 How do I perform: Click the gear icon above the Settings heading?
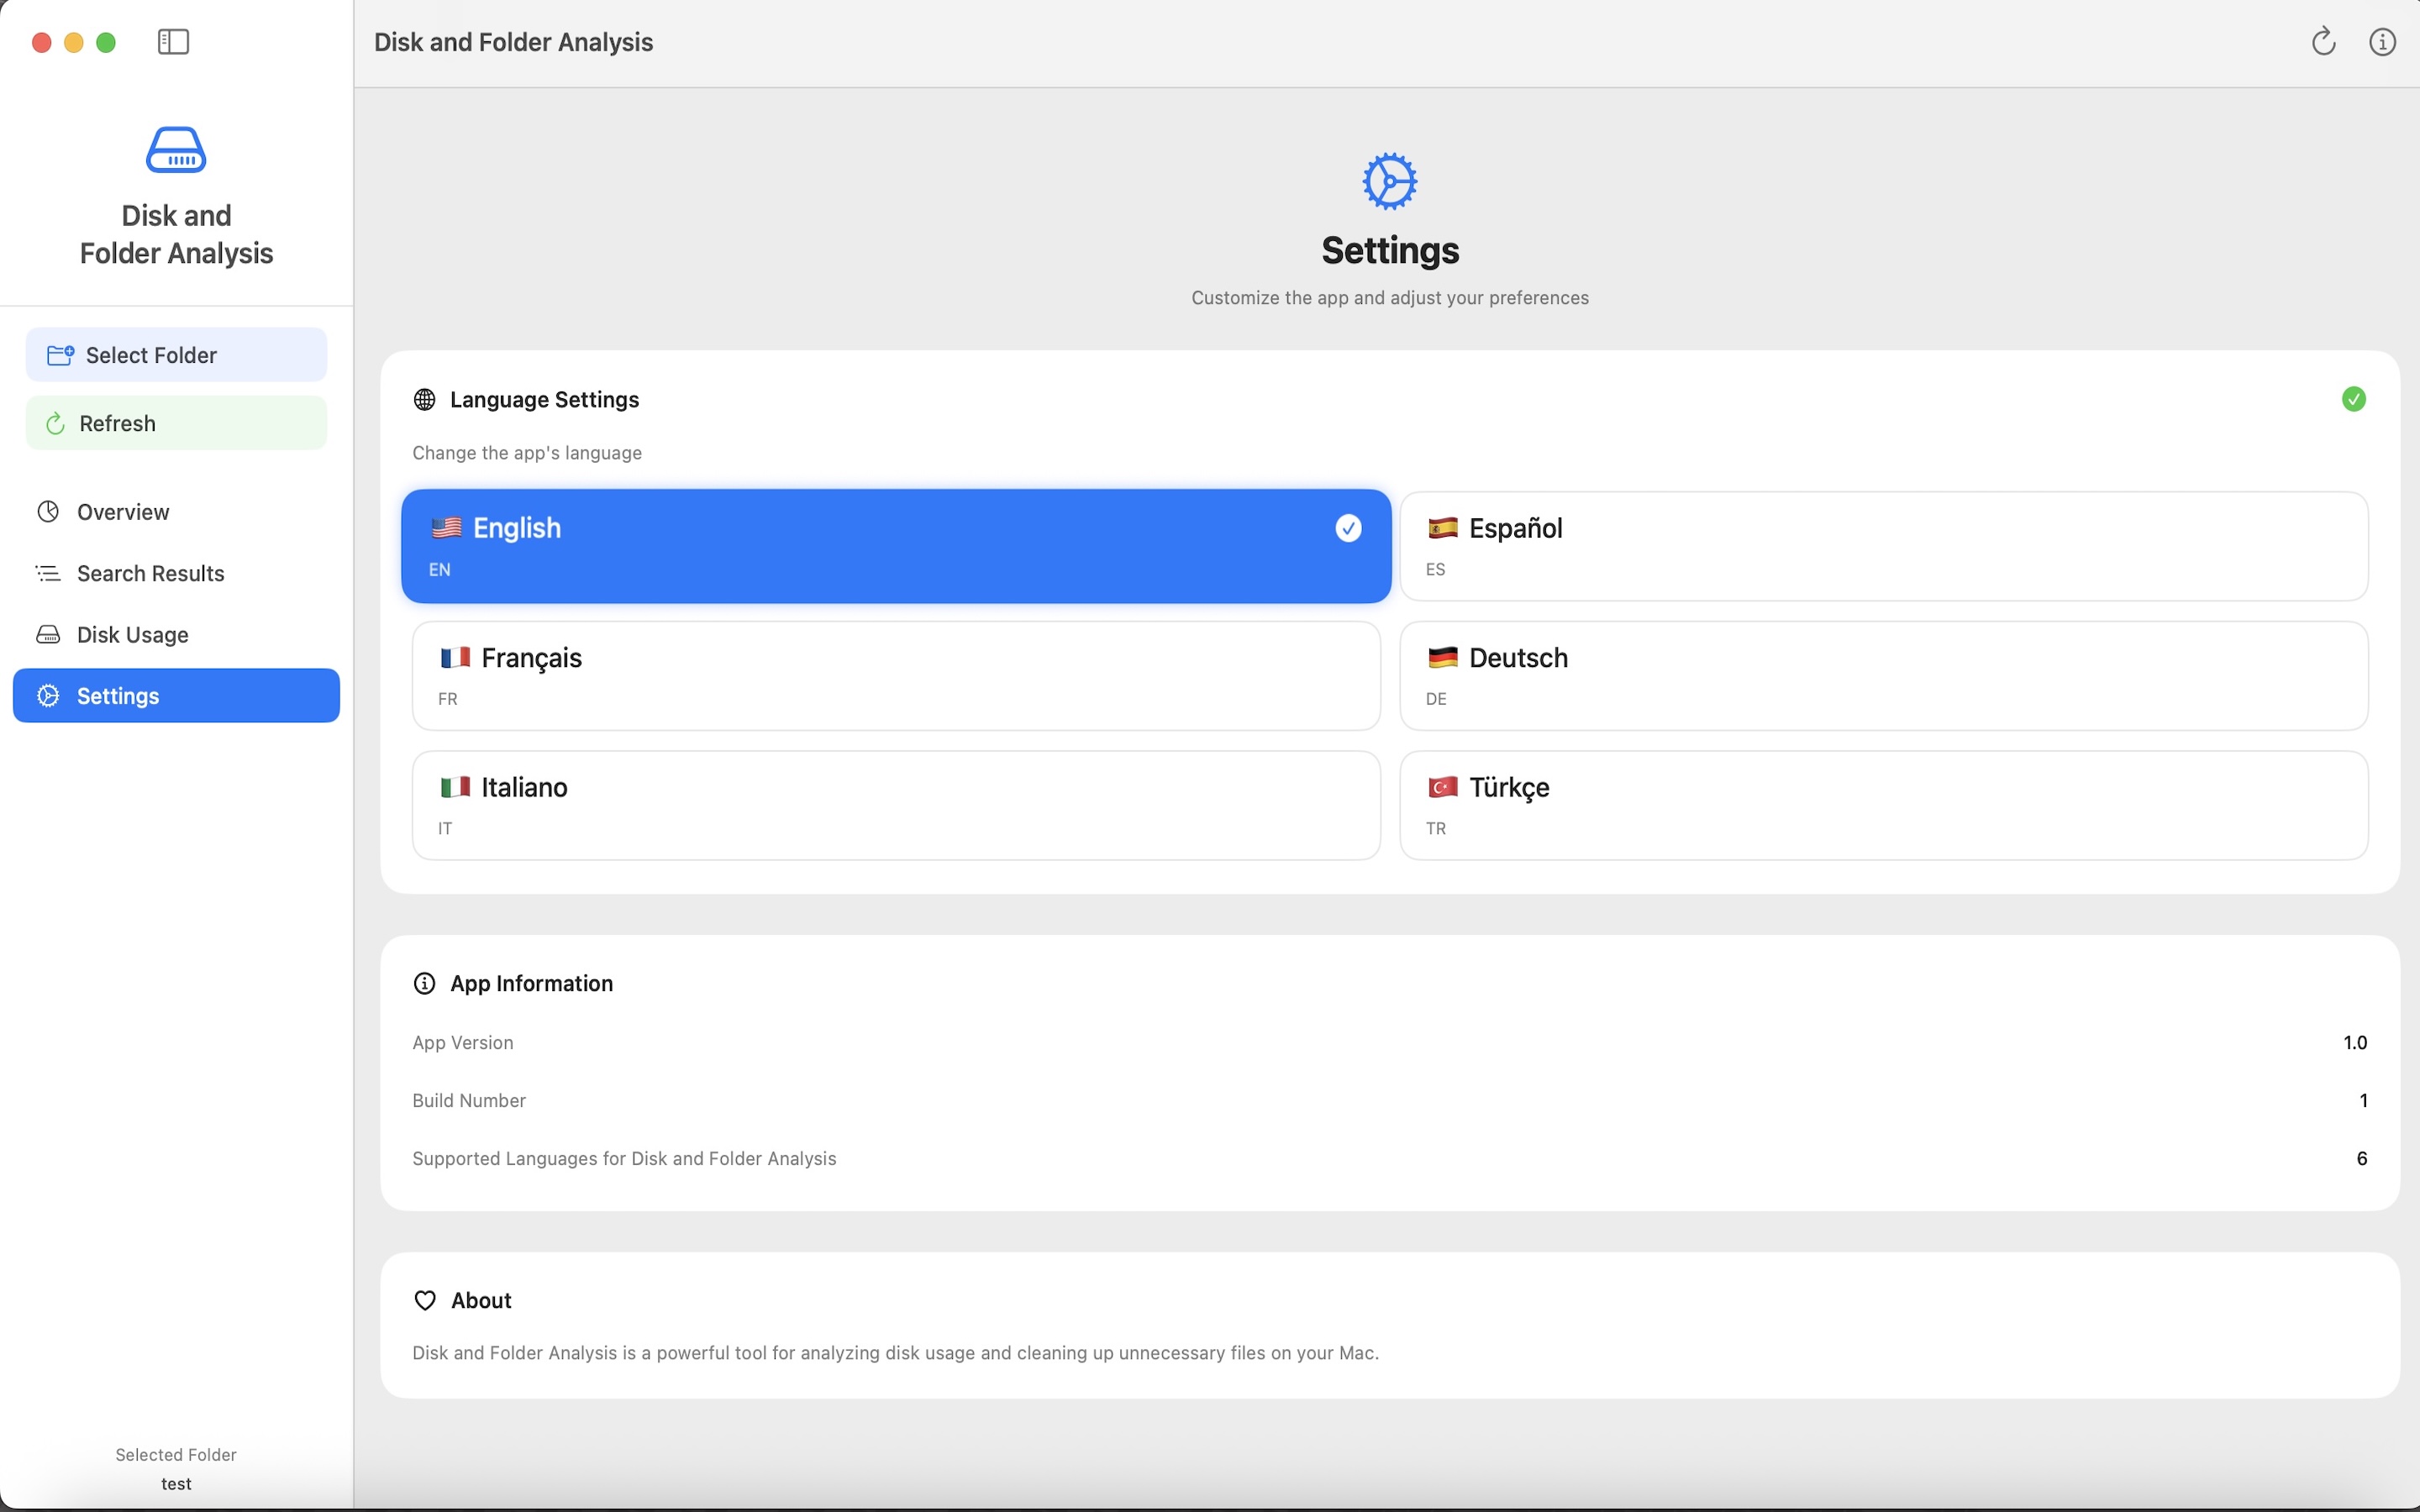tap(1389, 181)
